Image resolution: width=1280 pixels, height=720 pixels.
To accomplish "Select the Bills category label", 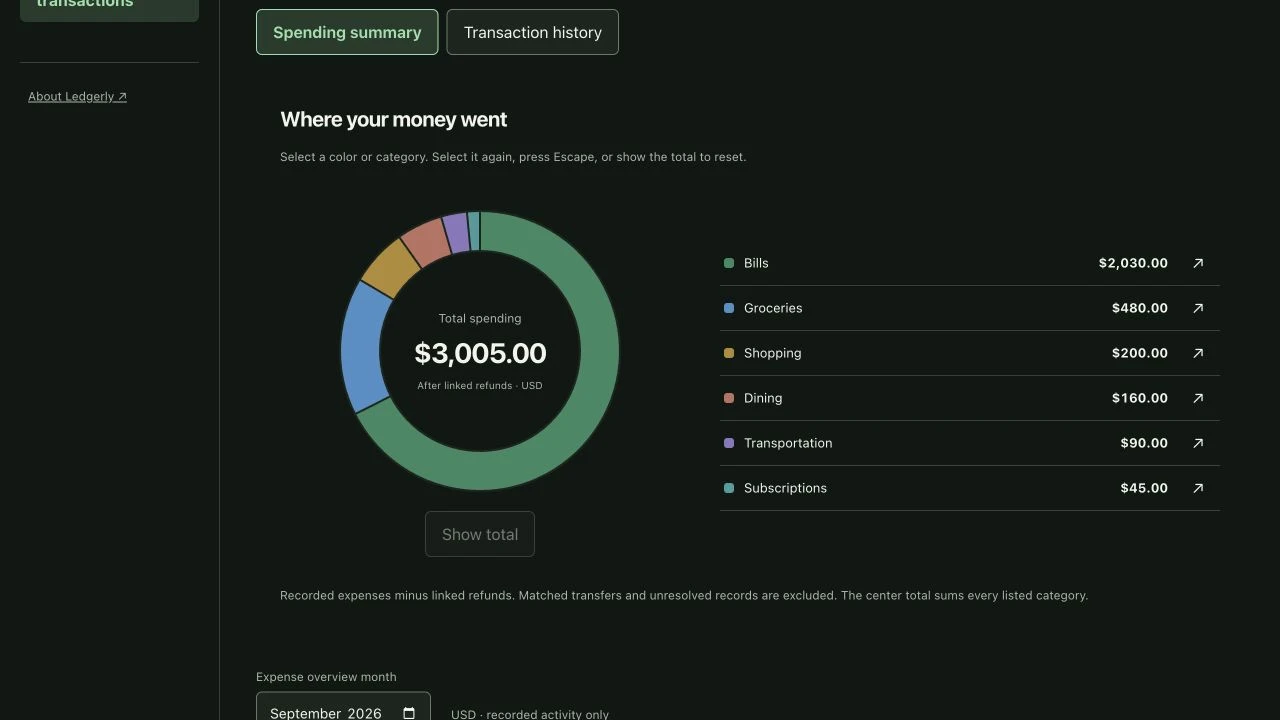I will tap(756, 263).
